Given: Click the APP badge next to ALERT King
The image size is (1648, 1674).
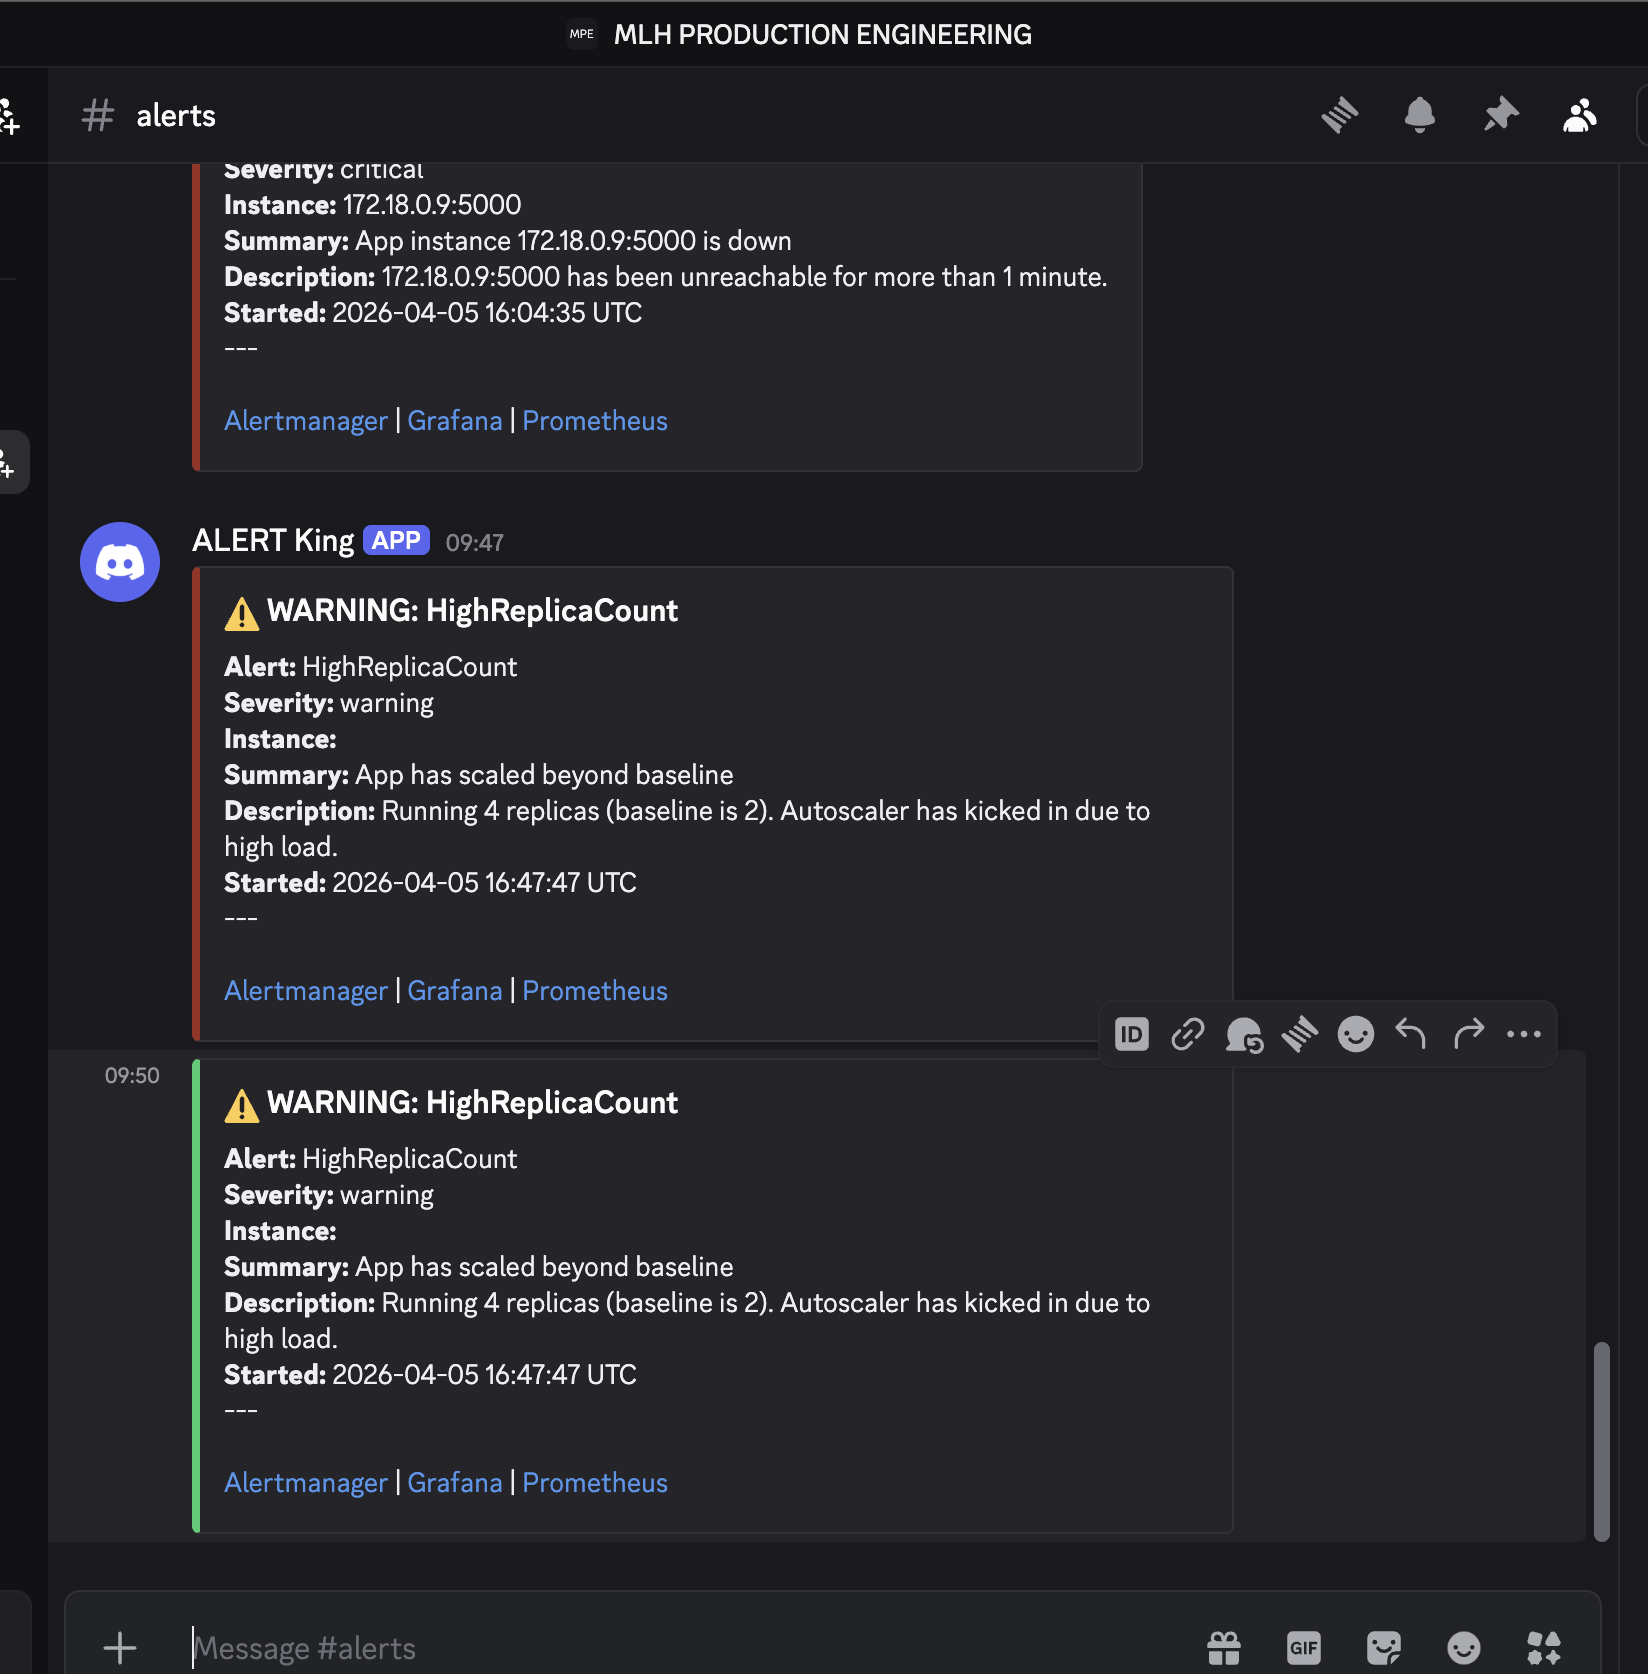Looking at the screenshot, I should point(397,540).
